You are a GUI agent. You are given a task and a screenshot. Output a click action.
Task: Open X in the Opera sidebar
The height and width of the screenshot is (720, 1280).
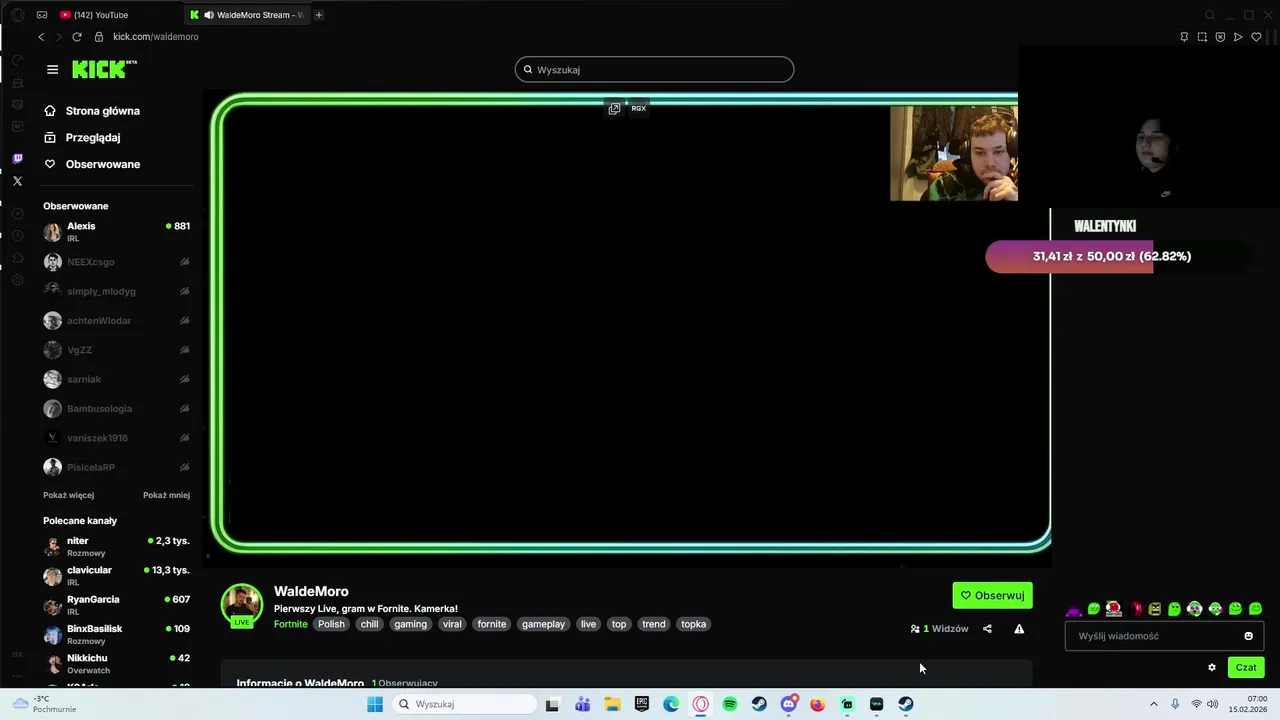point(17,181)
